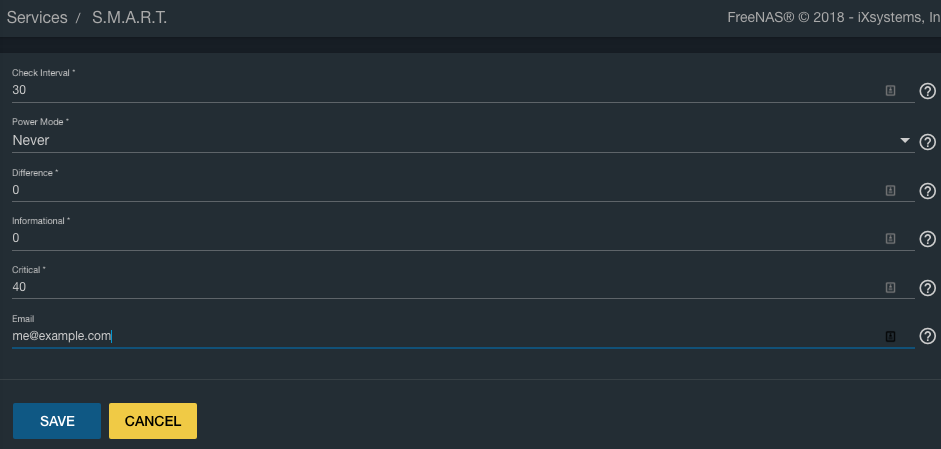Click help icon beside Difference field
The image size is (941, 449).
click(x=927, y=191)
